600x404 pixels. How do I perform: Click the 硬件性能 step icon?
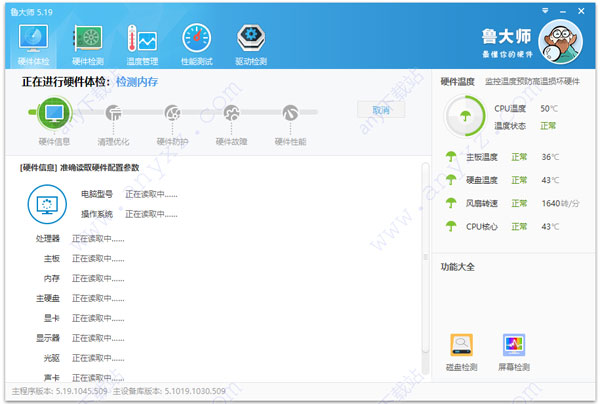pyautogui.click(x=290, y=113)
